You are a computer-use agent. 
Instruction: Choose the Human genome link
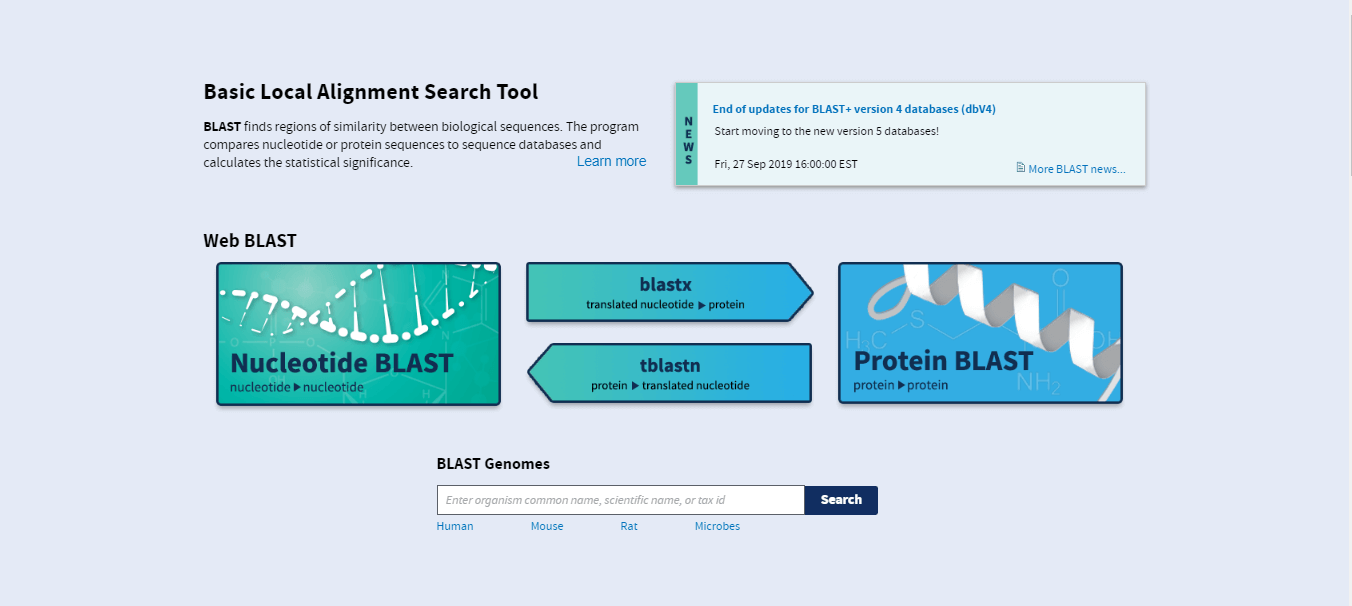click(x=455, y=526)
